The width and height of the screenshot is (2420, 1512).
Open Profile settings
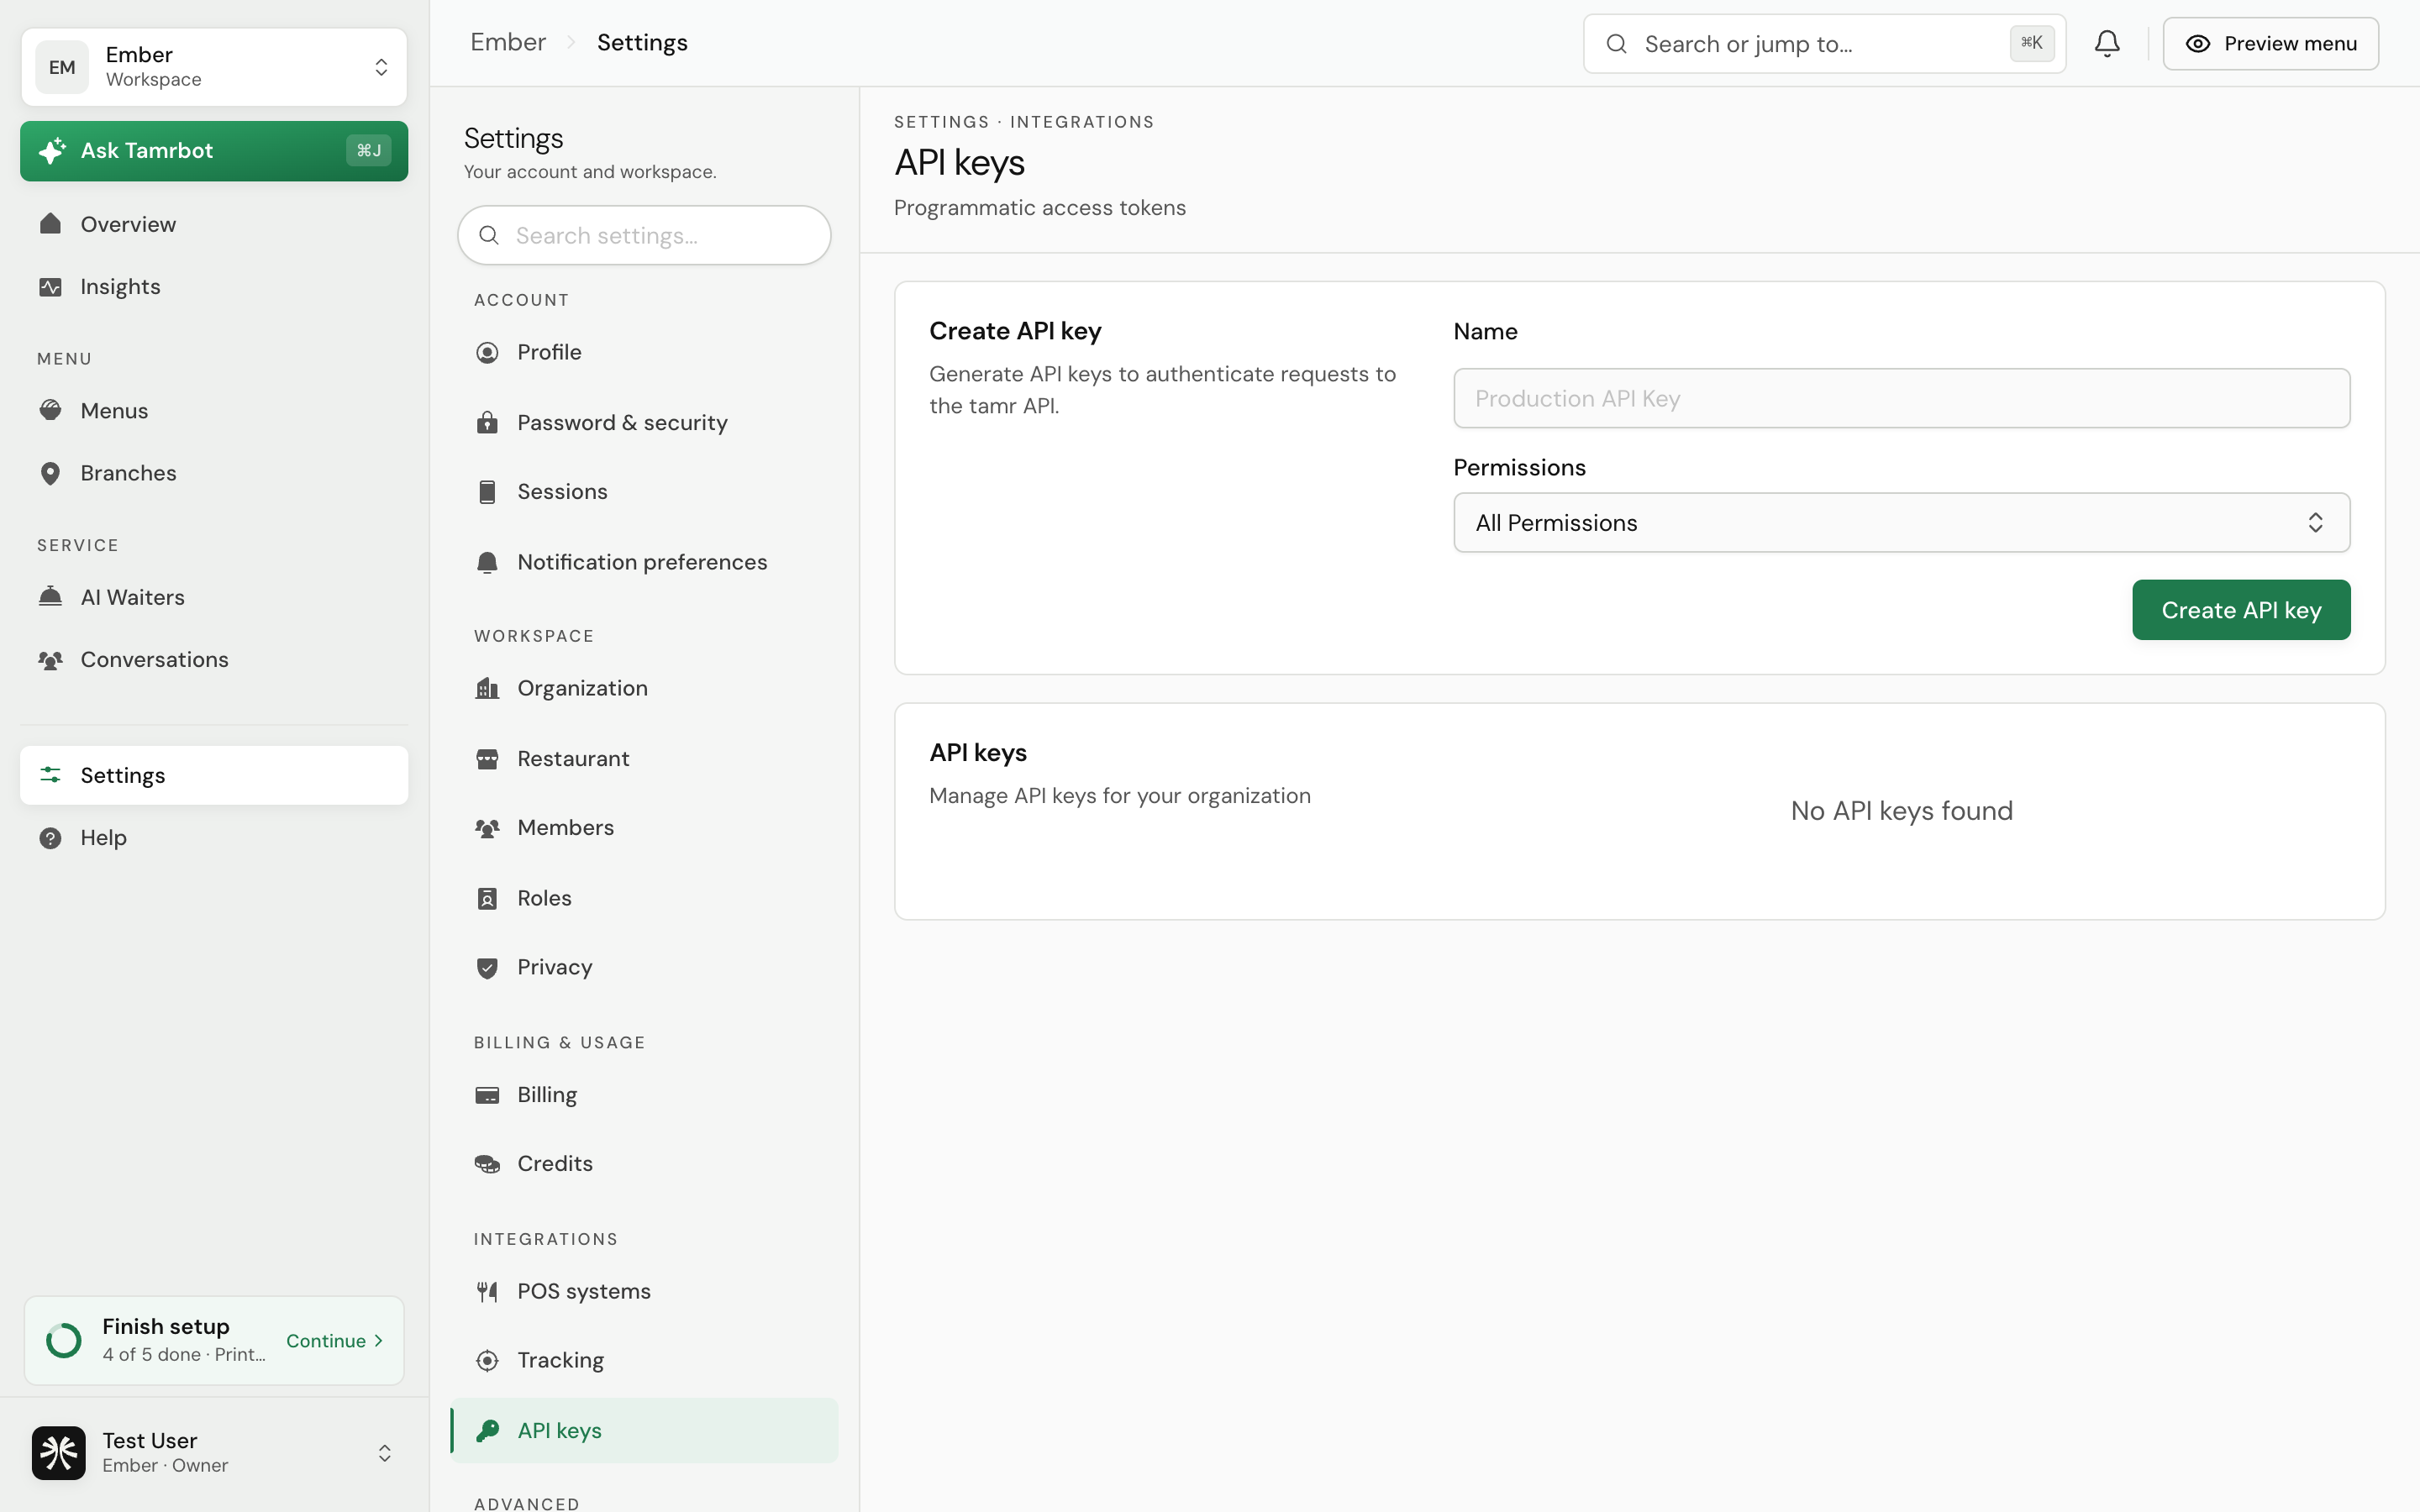point(644,352)
